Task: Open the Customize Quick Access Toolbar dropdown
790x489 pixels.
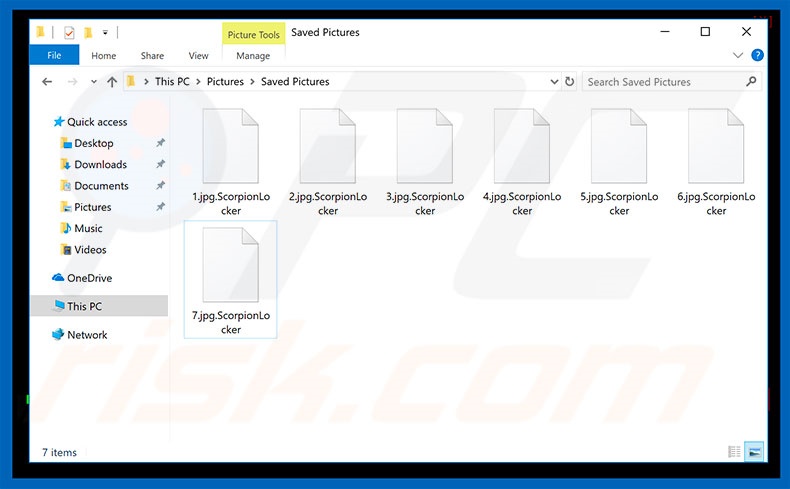Action: 105,33
